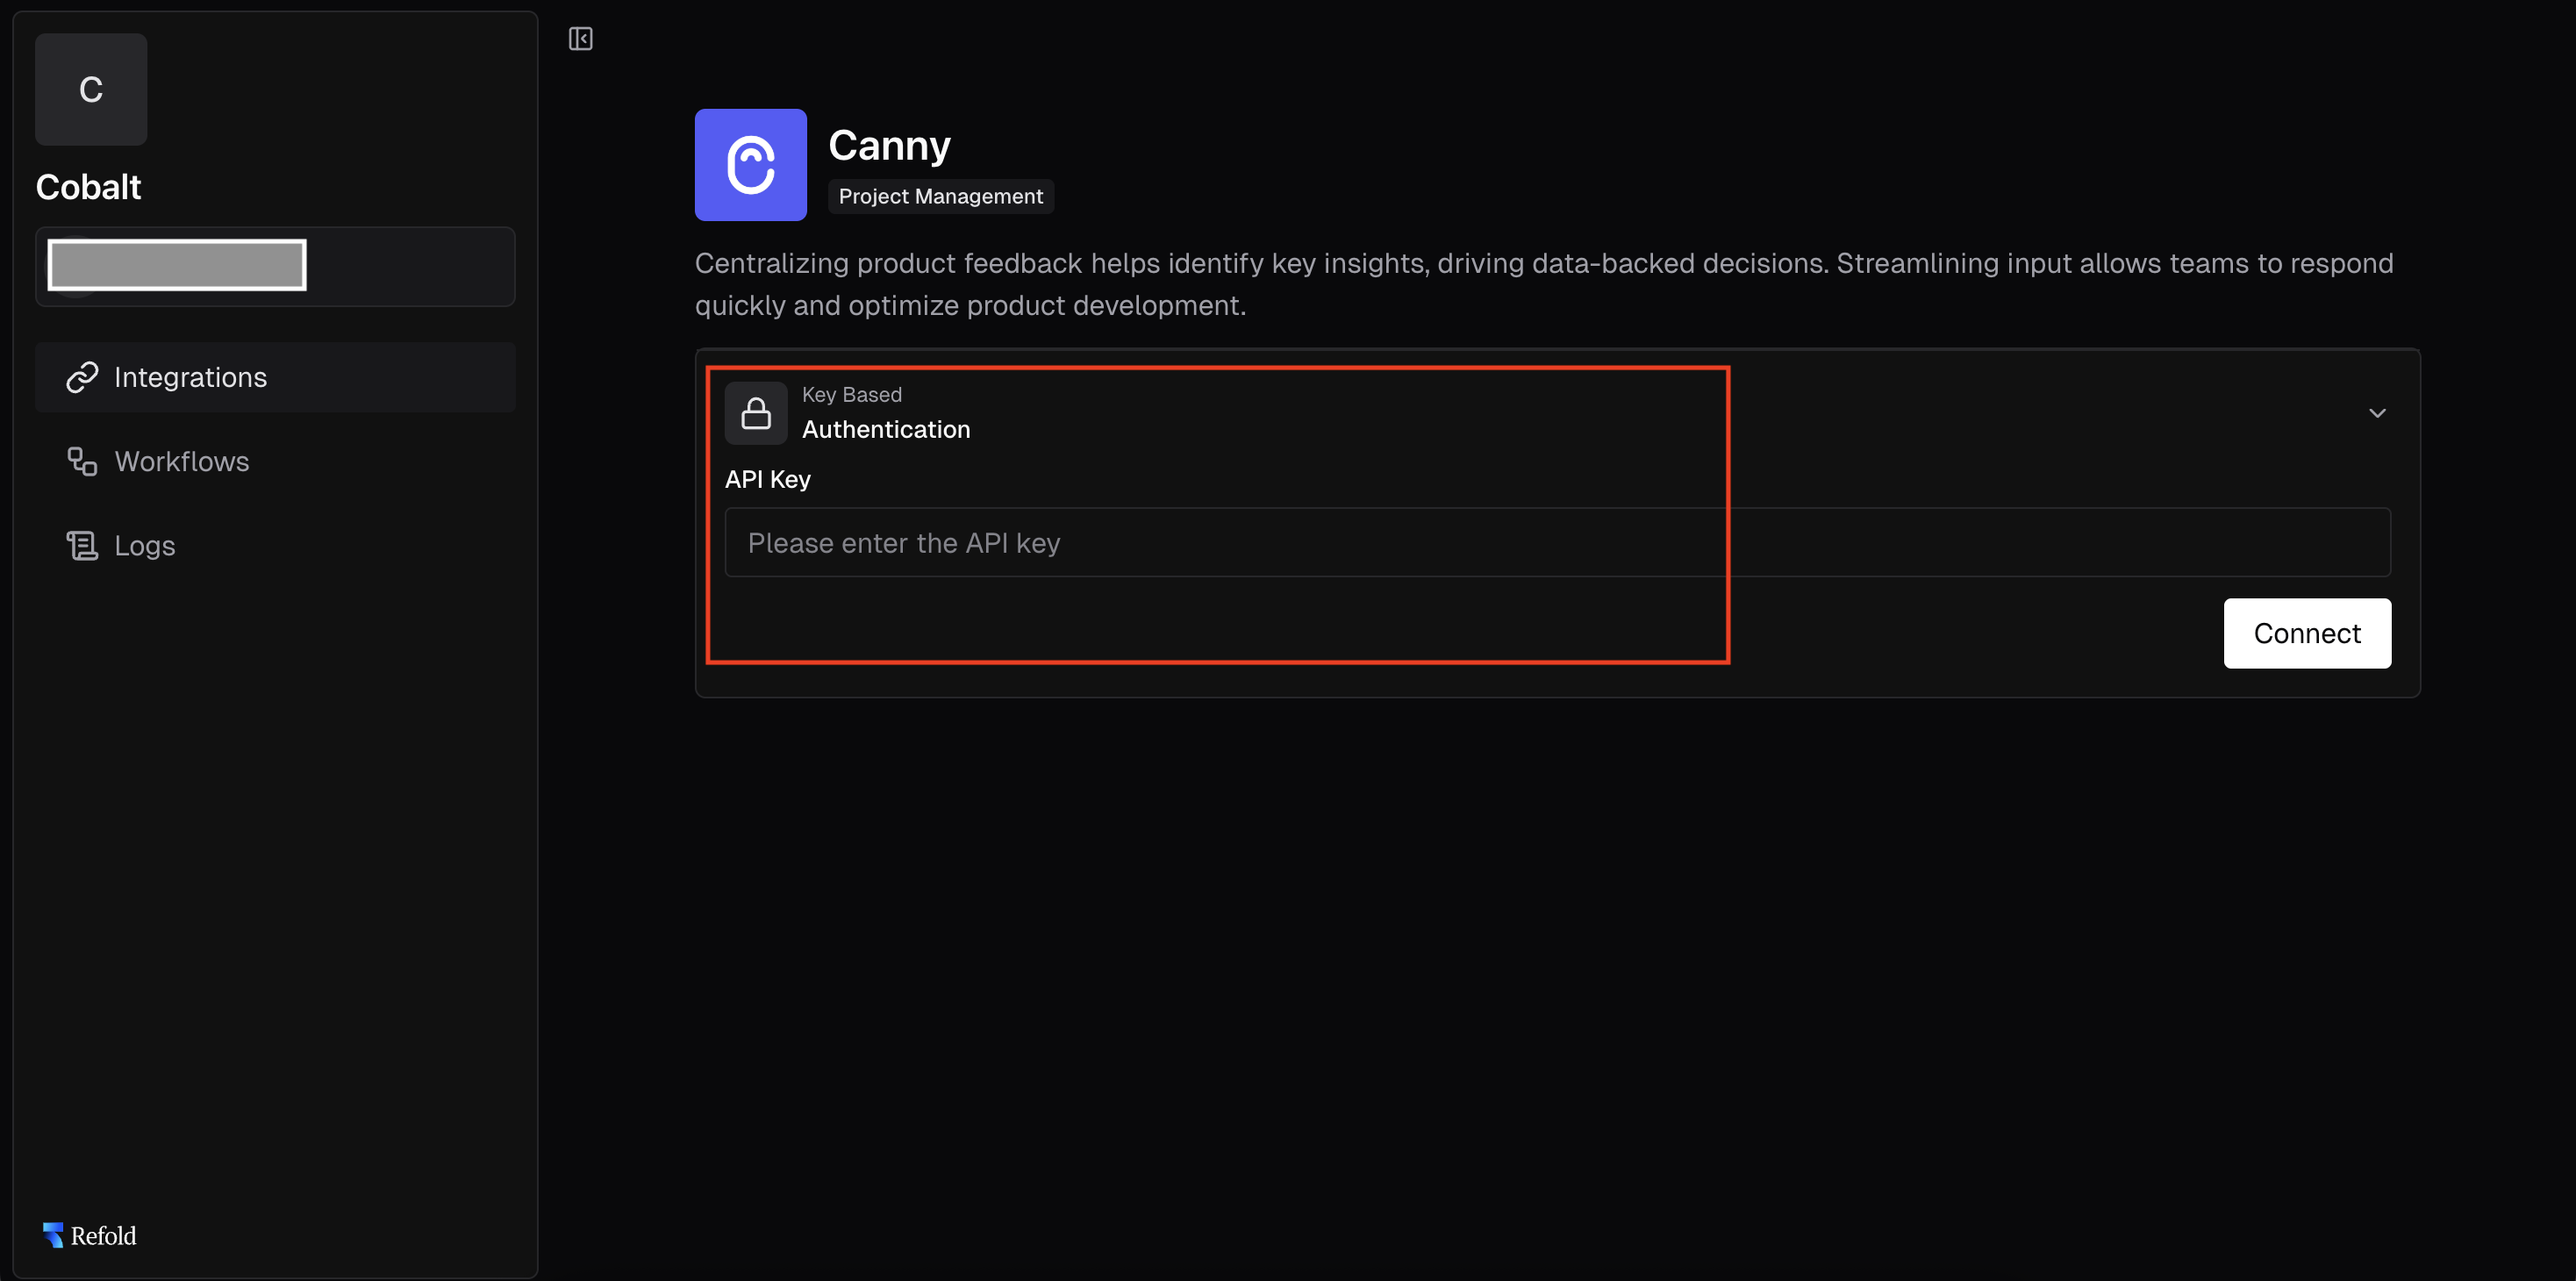
Task: Click the Canny heading title
Action: [889, 144]
